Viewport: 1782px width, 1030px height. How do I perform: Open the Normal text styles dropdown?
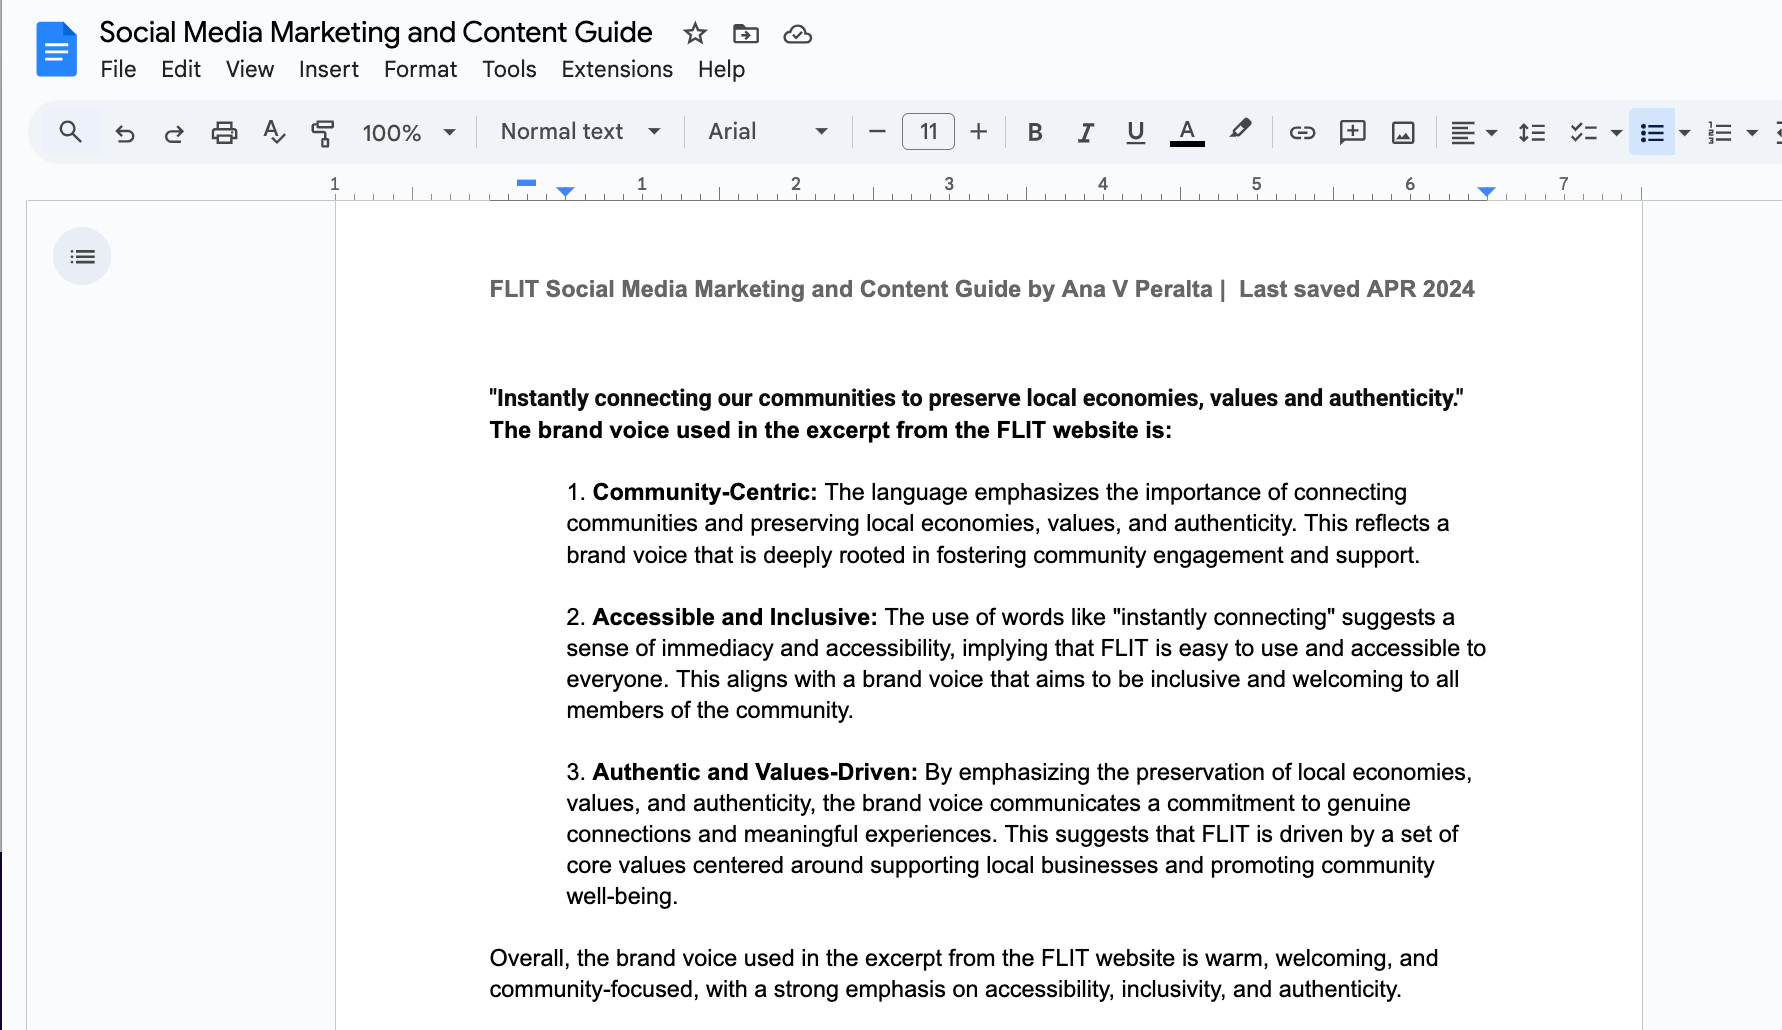pos(581,132)
